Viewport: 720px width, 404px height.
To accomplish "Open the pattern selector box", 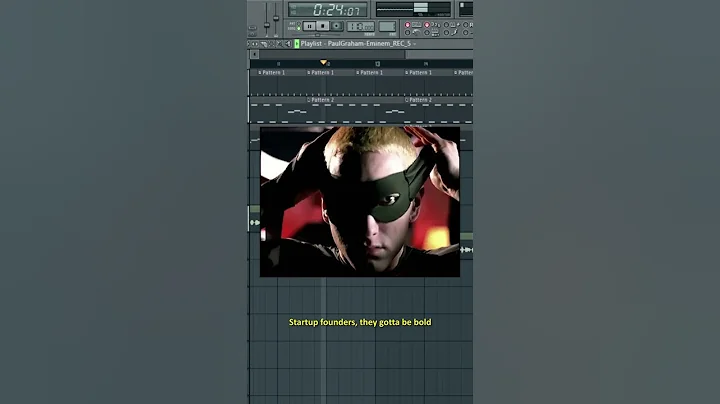I will pyautogui.click(x=387, y=26).
